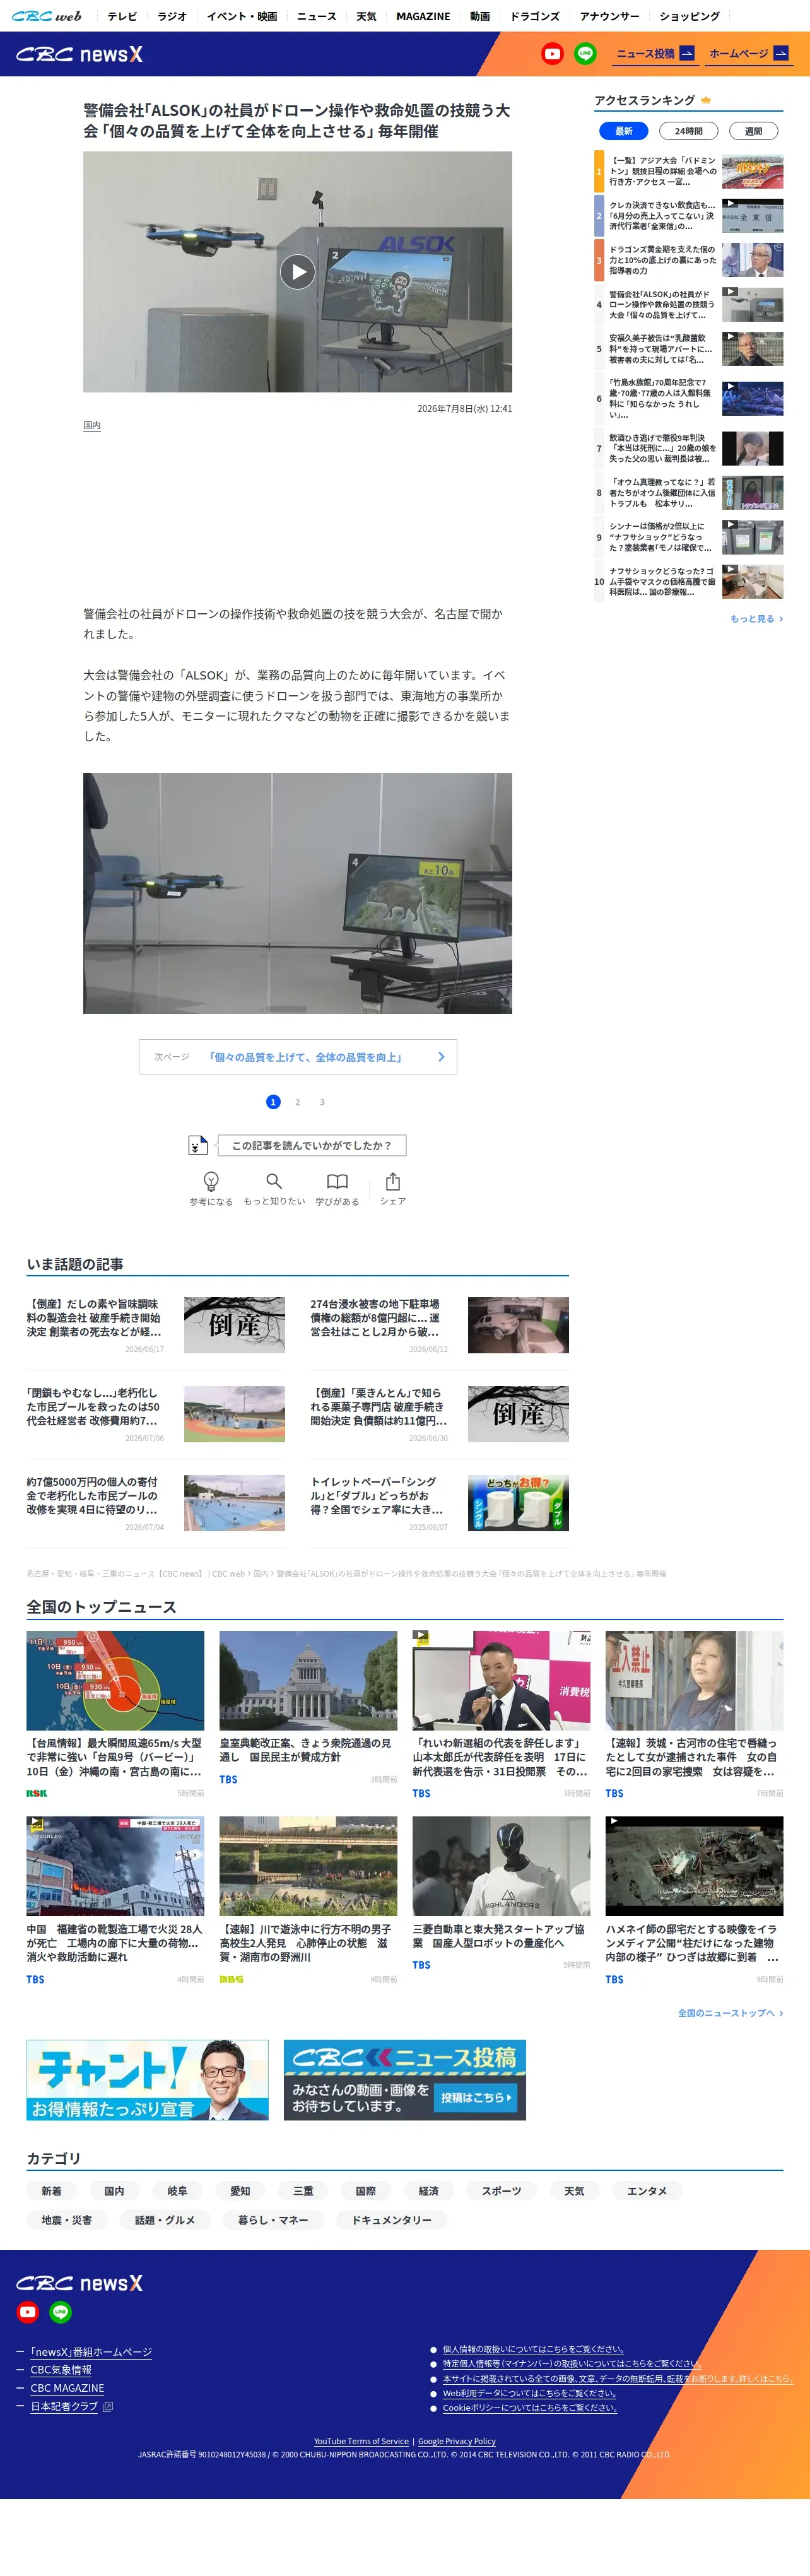Open the 台風情報 typhoon map thumbnail
Screen dimensions: 810x2576
[115, 1681]
